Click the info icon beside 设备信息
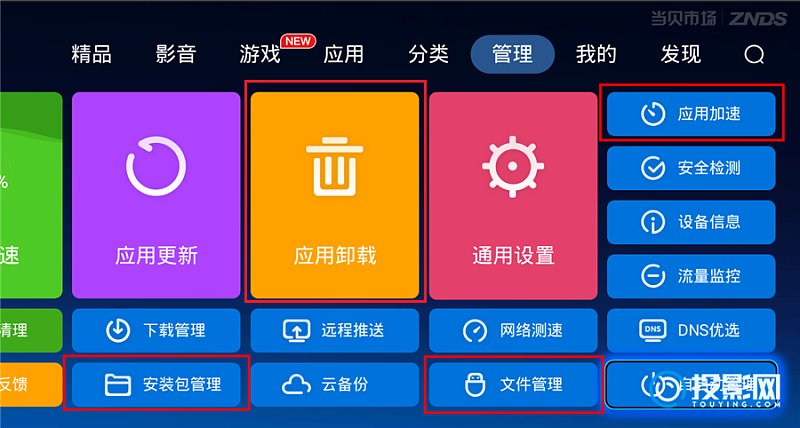 click(653, 222)
